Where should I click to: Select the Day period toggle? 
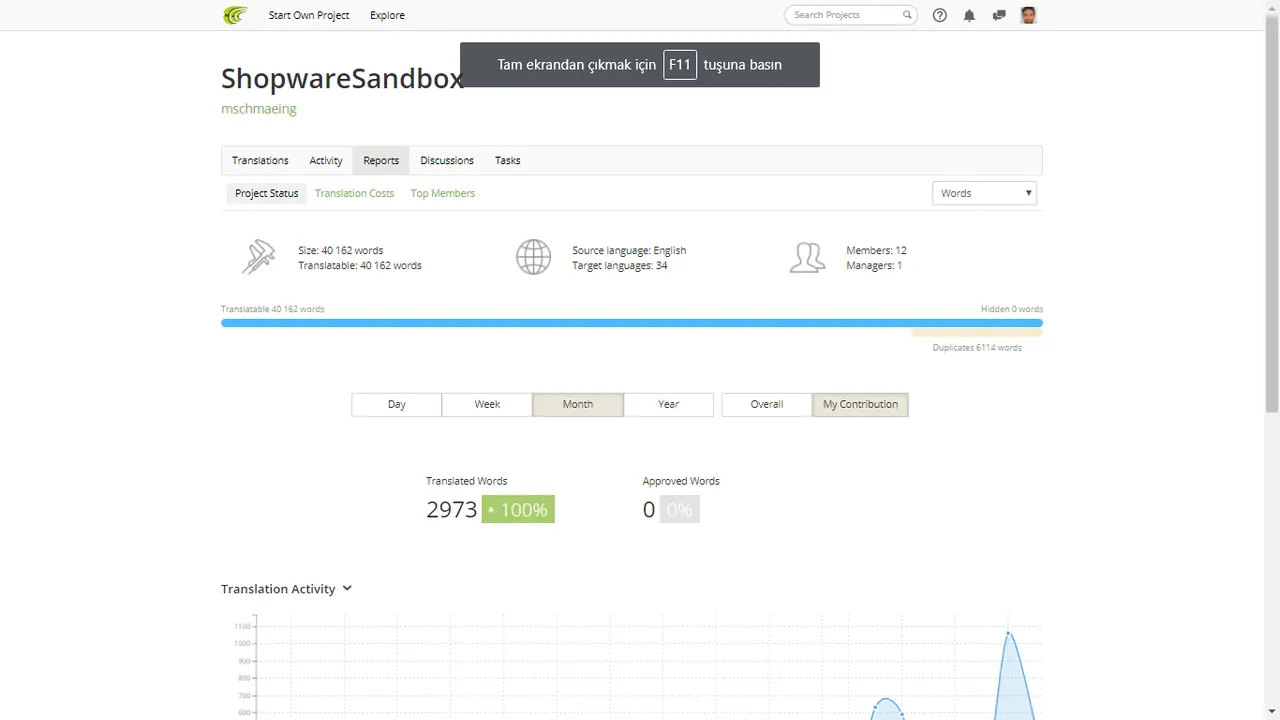click(x=397, y=404)
